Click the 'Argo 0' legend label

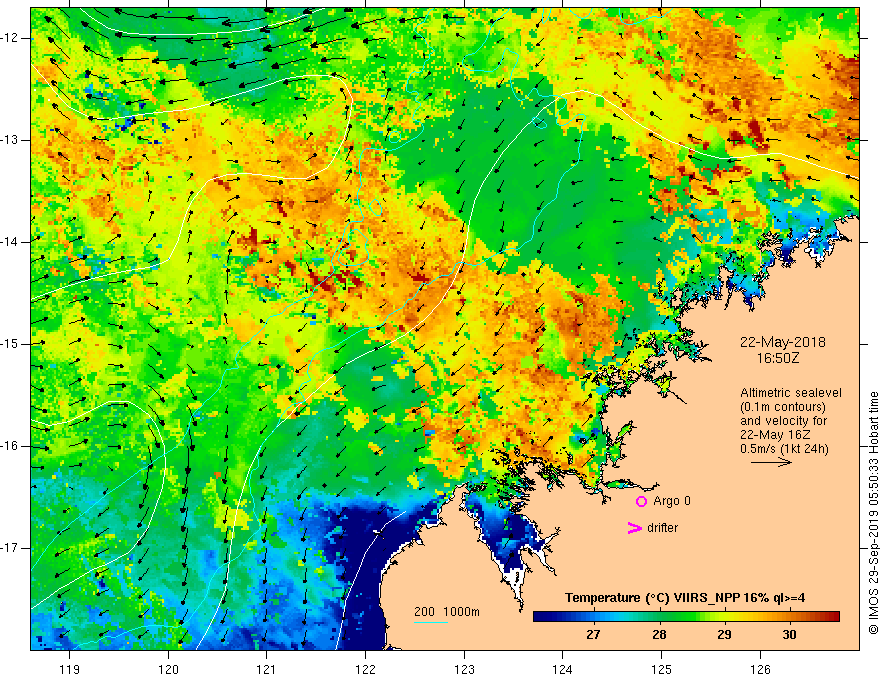pos(672,501)
